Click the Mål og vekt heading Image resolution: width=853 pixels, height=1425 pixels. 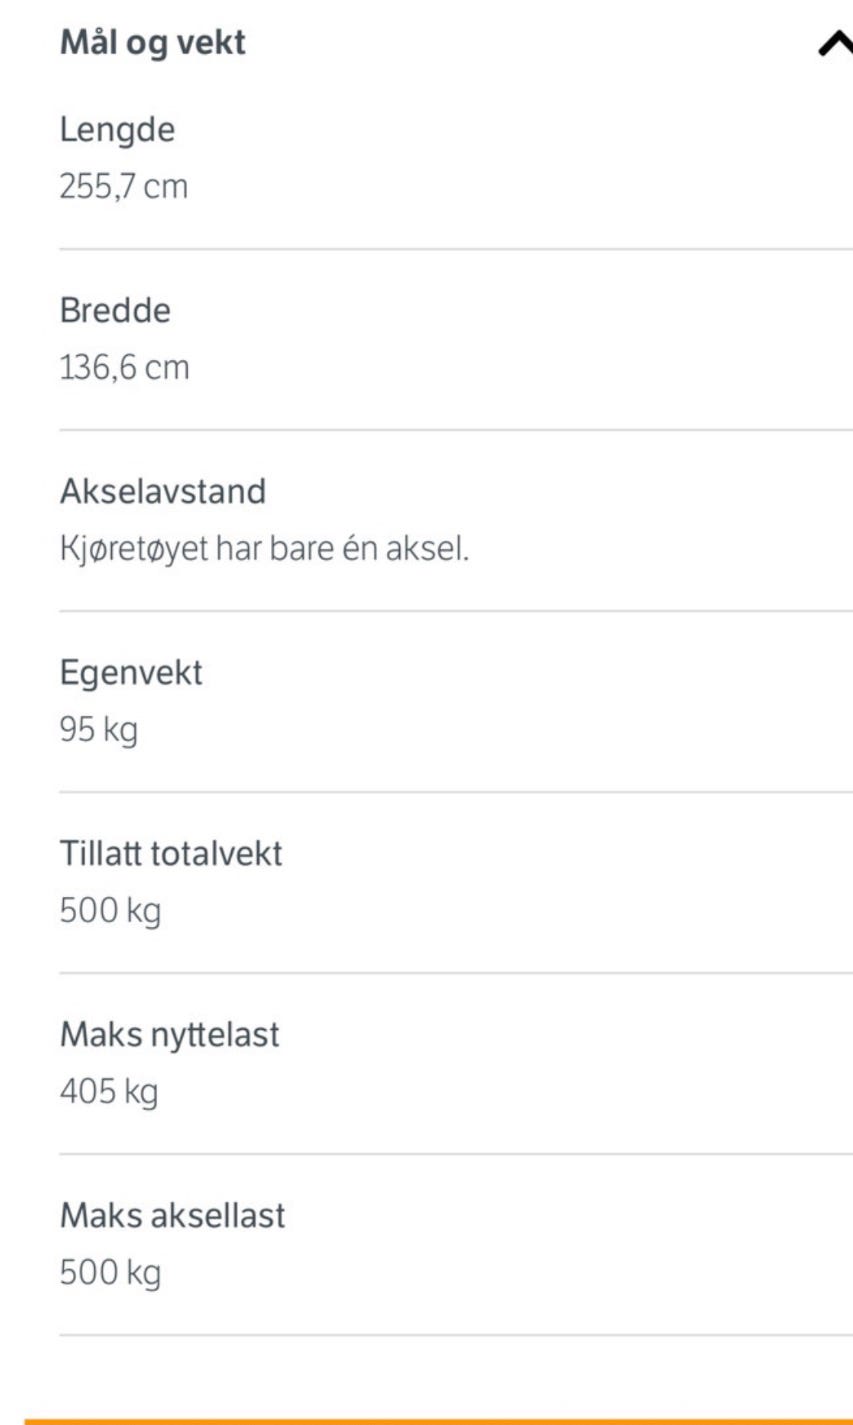(153, 43)
